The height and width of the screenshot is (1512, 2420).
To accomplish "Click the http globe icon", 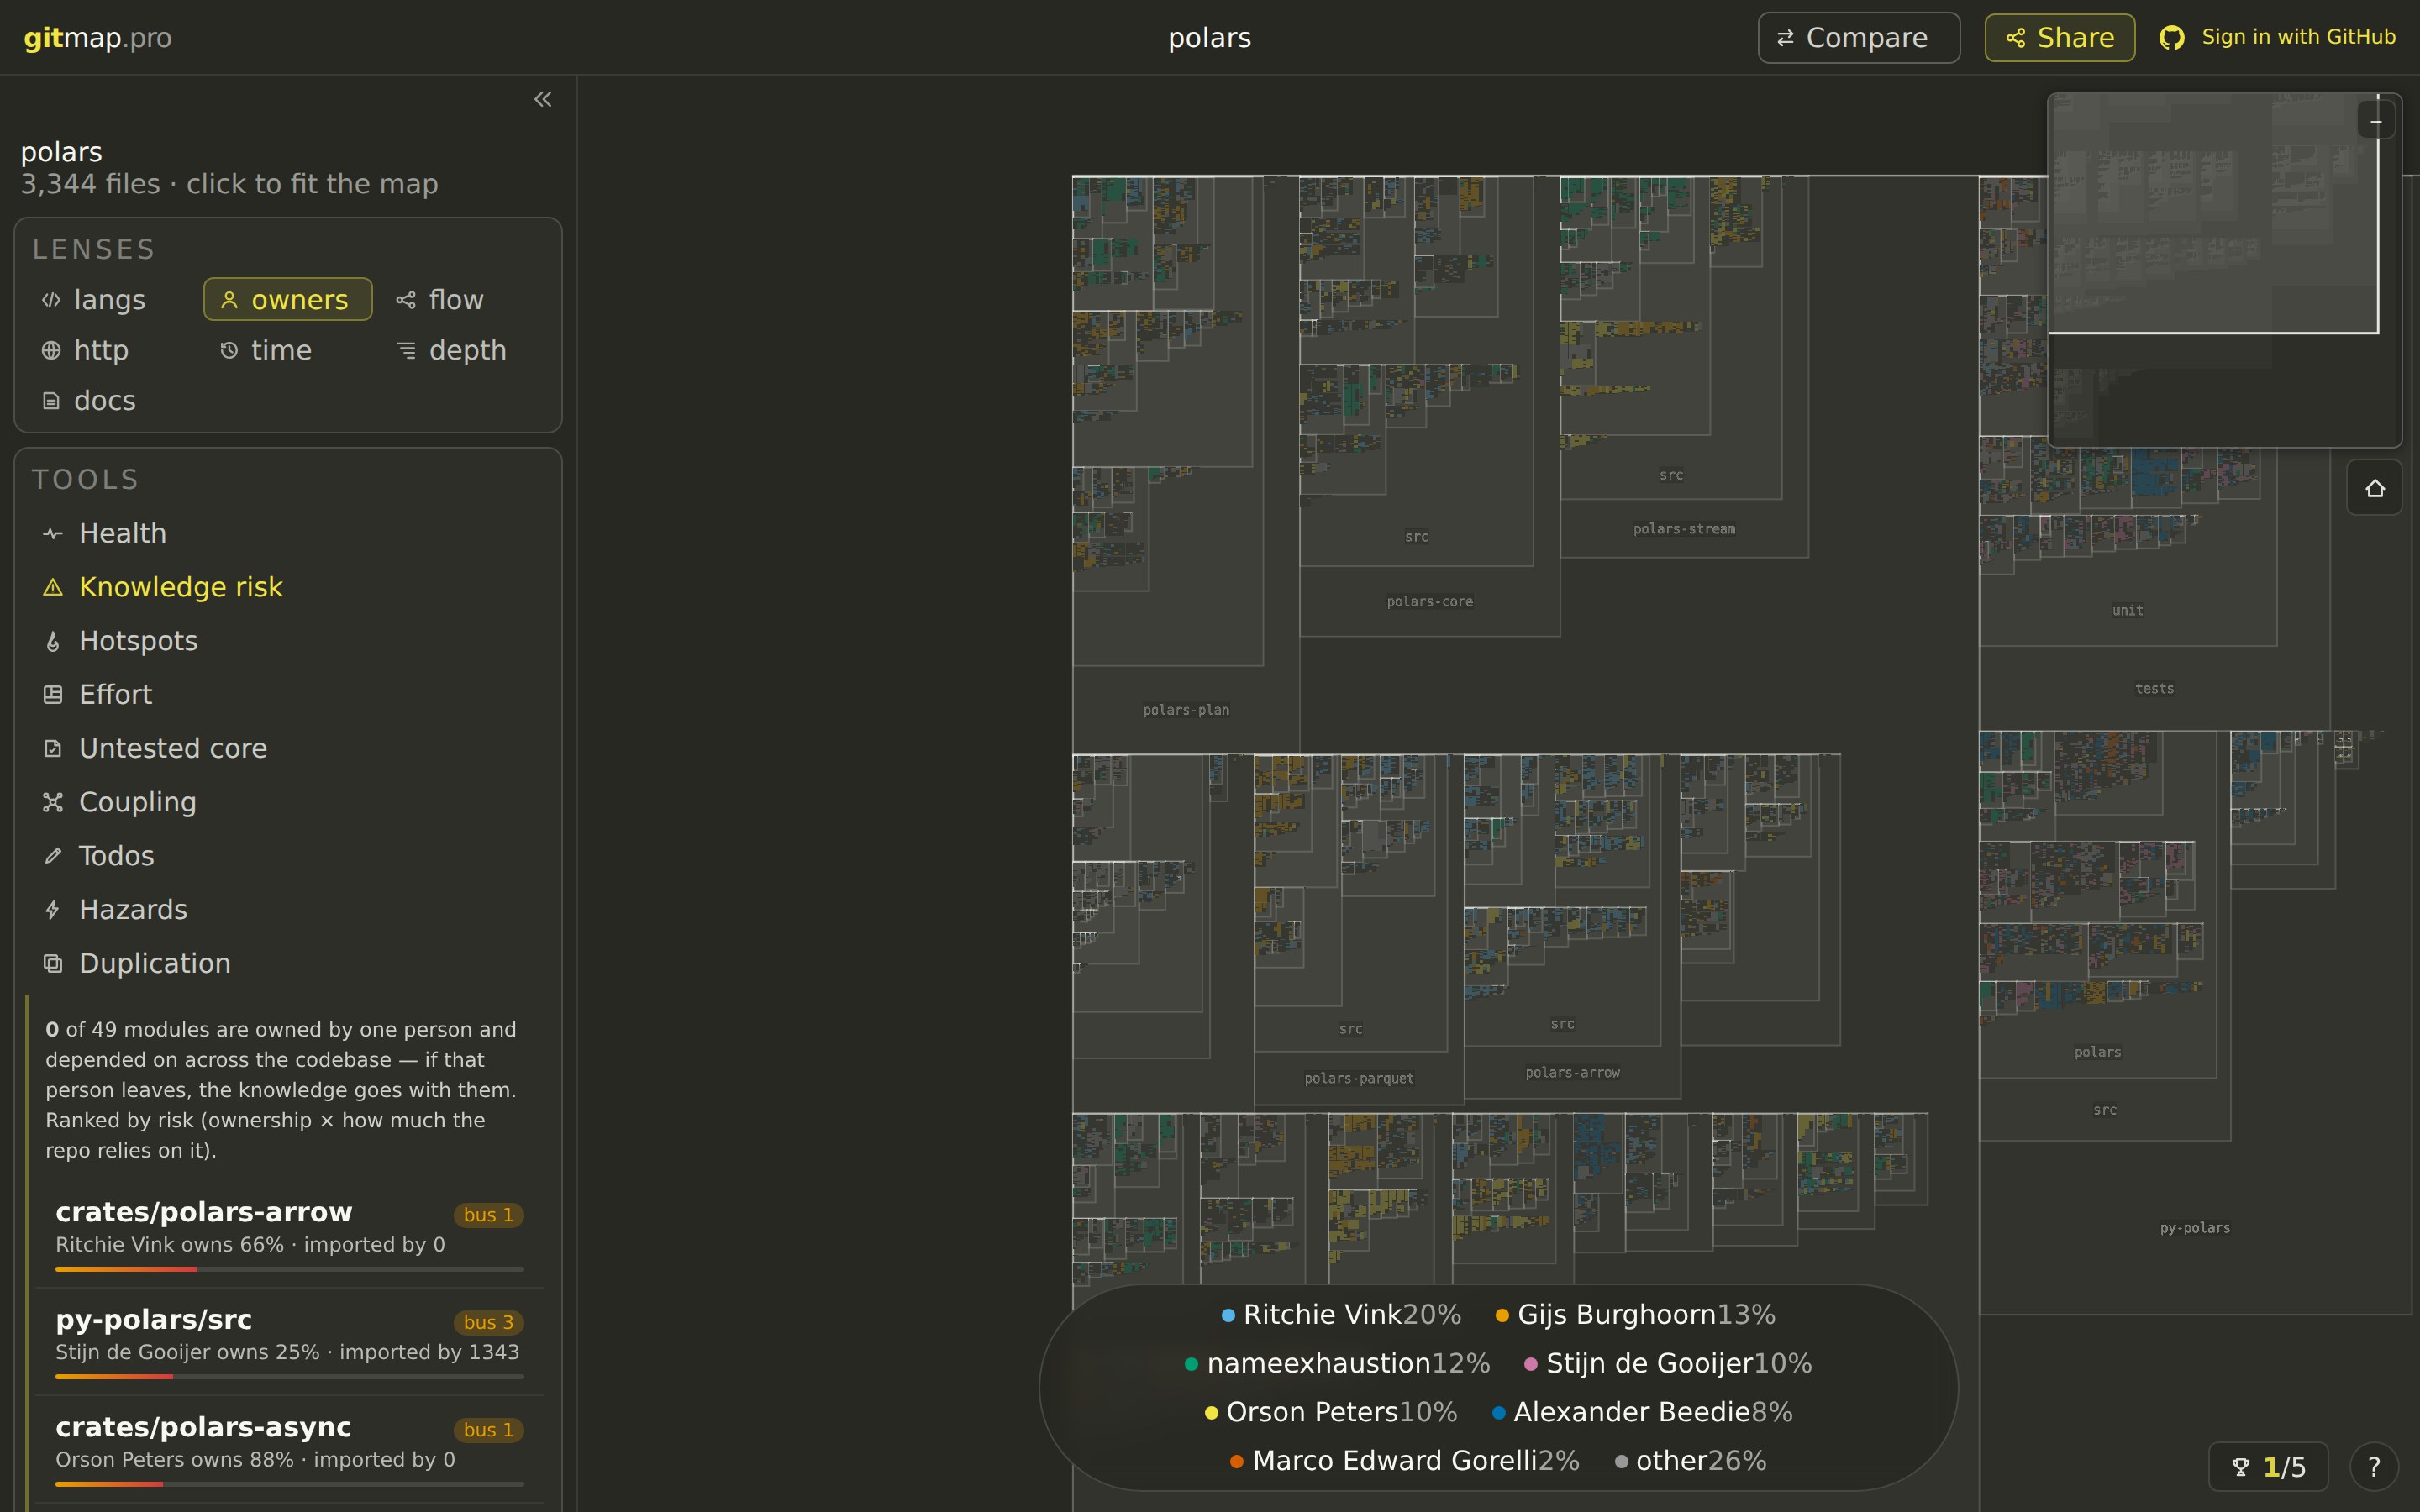I will pos(51,350).
